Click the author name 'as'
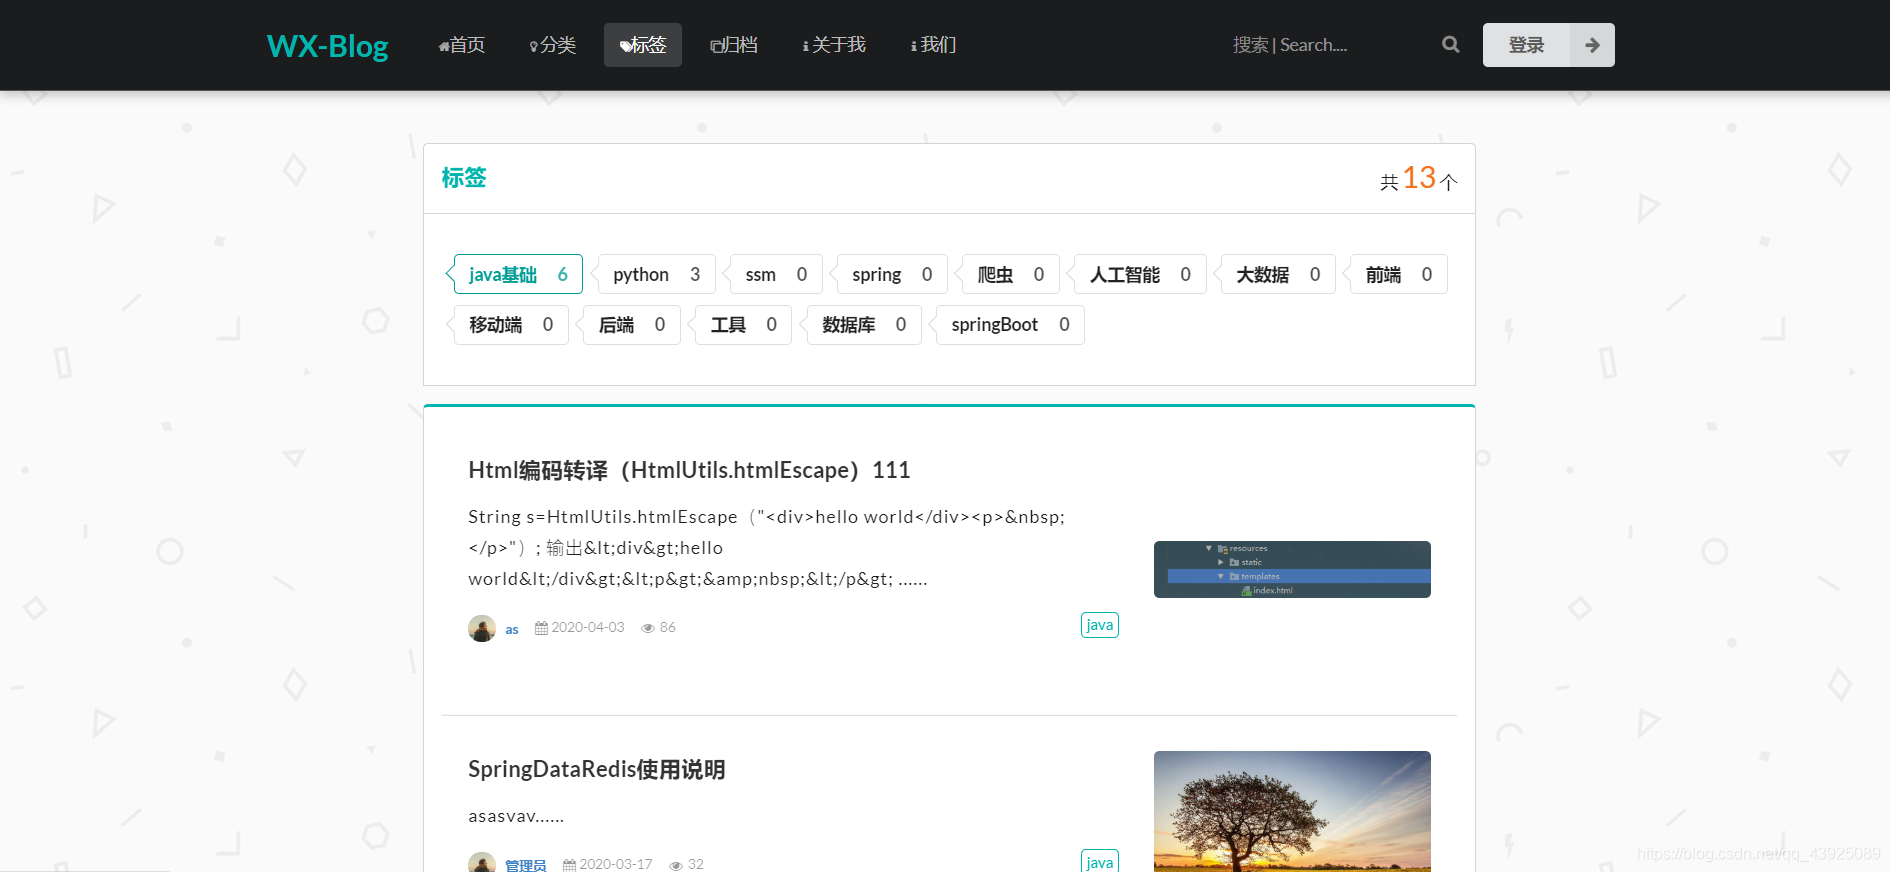This screenshot has height=872, width=1890. (x=512, y=629)
